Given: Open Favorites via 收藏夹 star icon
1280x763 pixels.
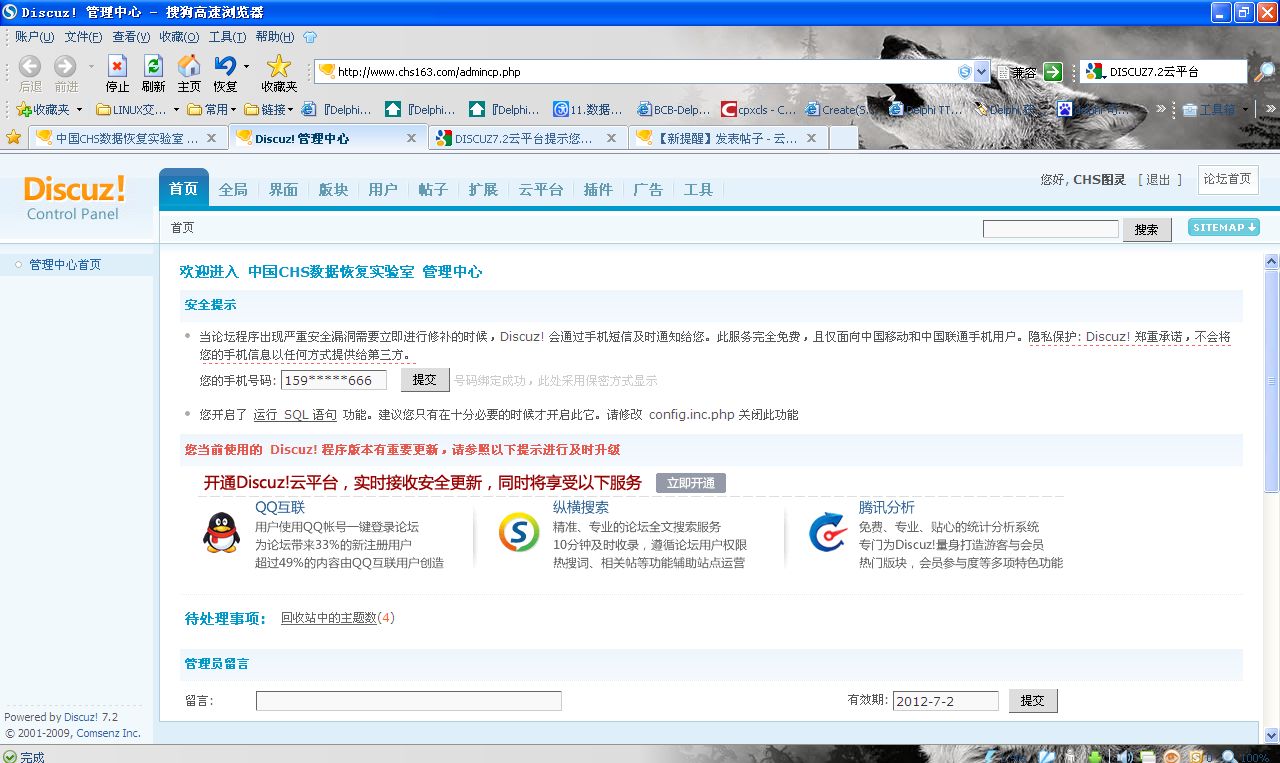Looking at the screenshot, I should pos(279,67).
